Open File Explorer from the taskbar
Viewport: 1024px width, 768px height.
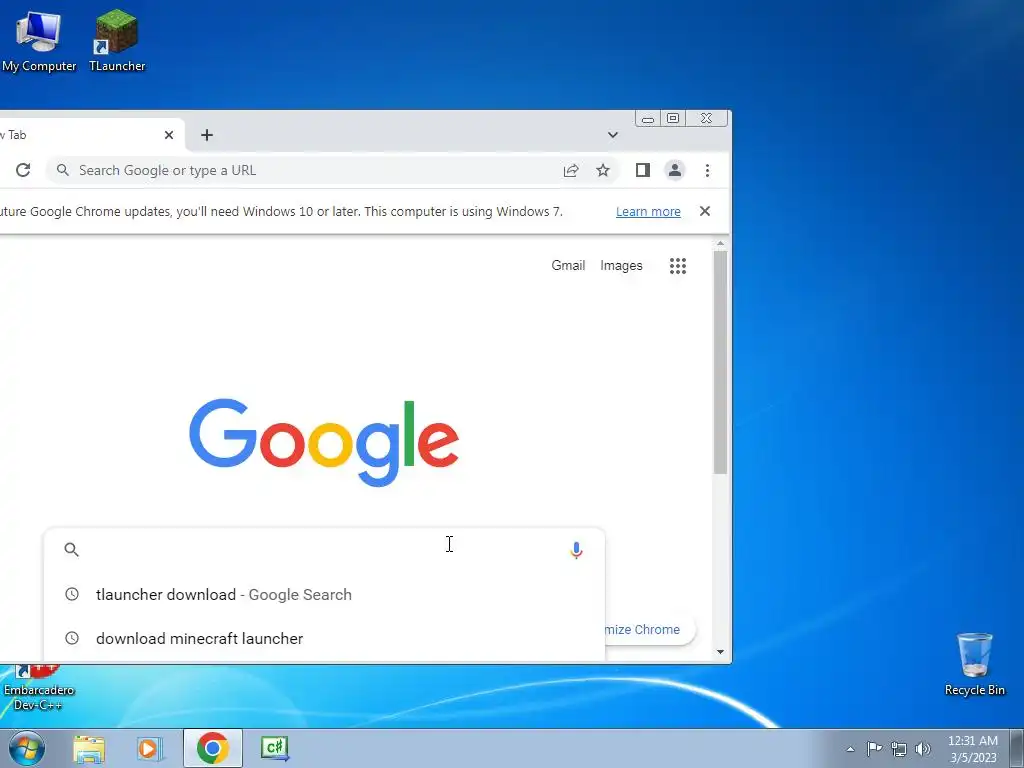(89, 748)
